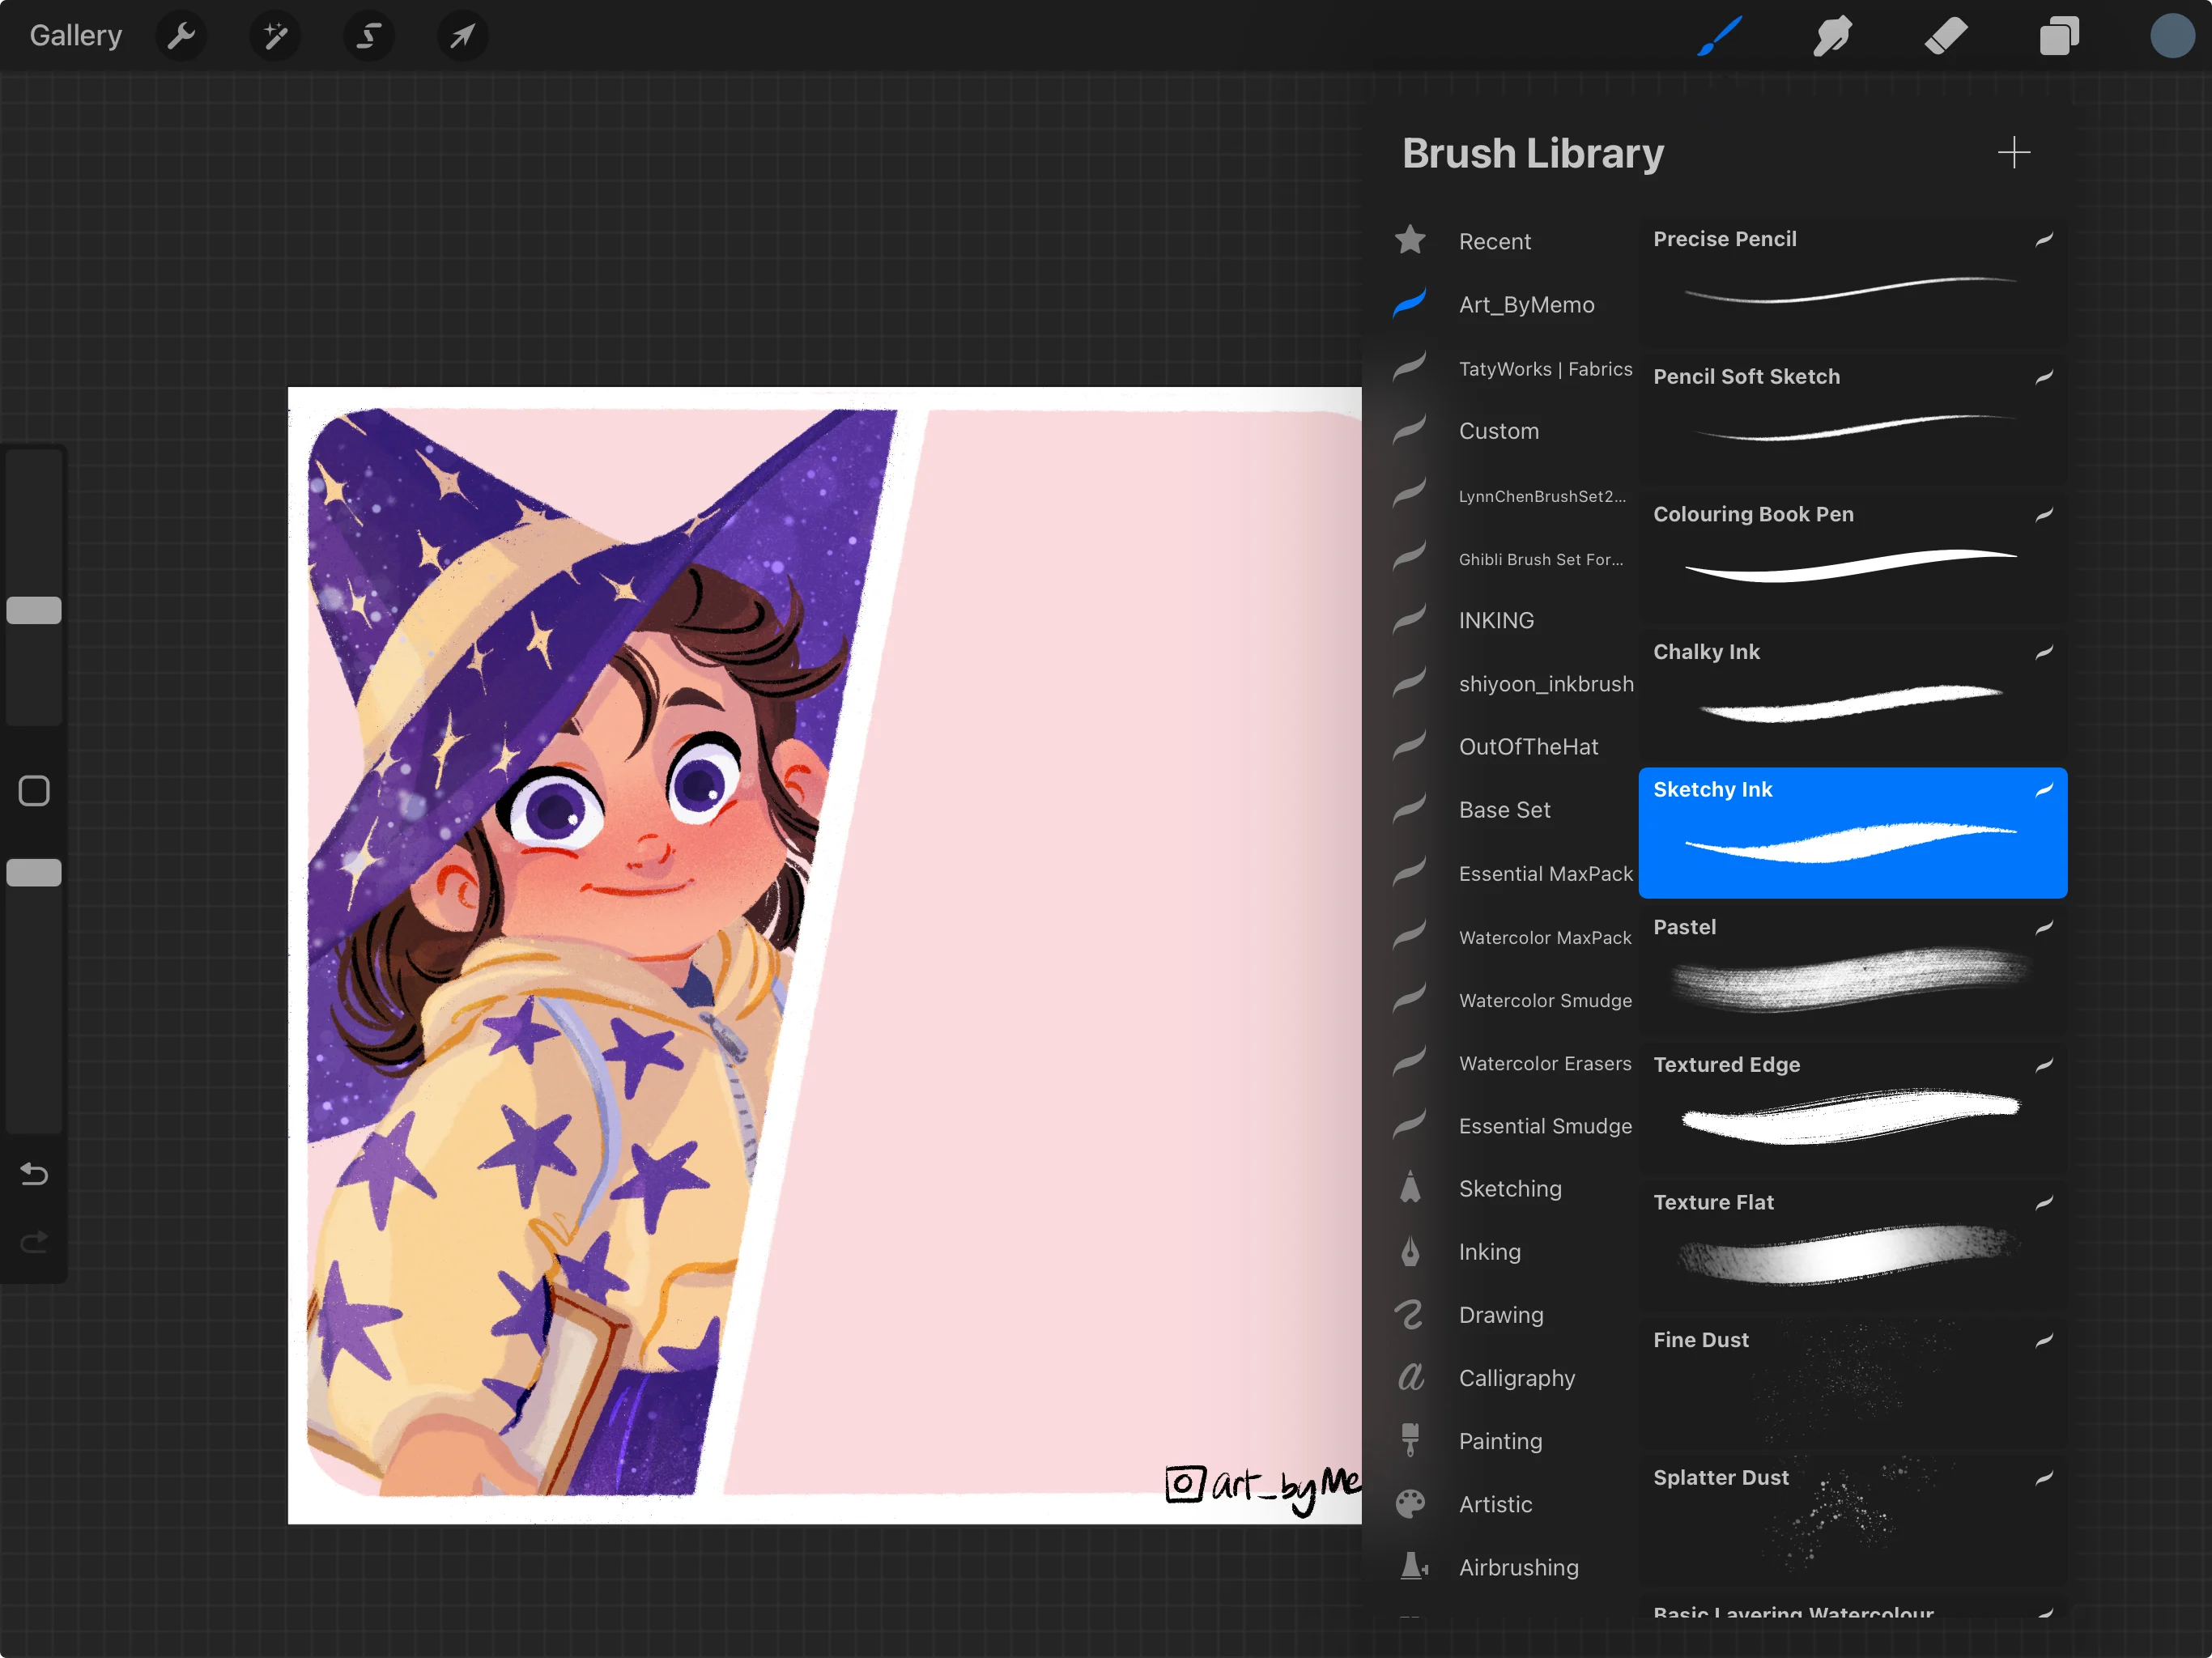
Task: Switch to the Smudge tool
Action: (x=1833, y=36)
